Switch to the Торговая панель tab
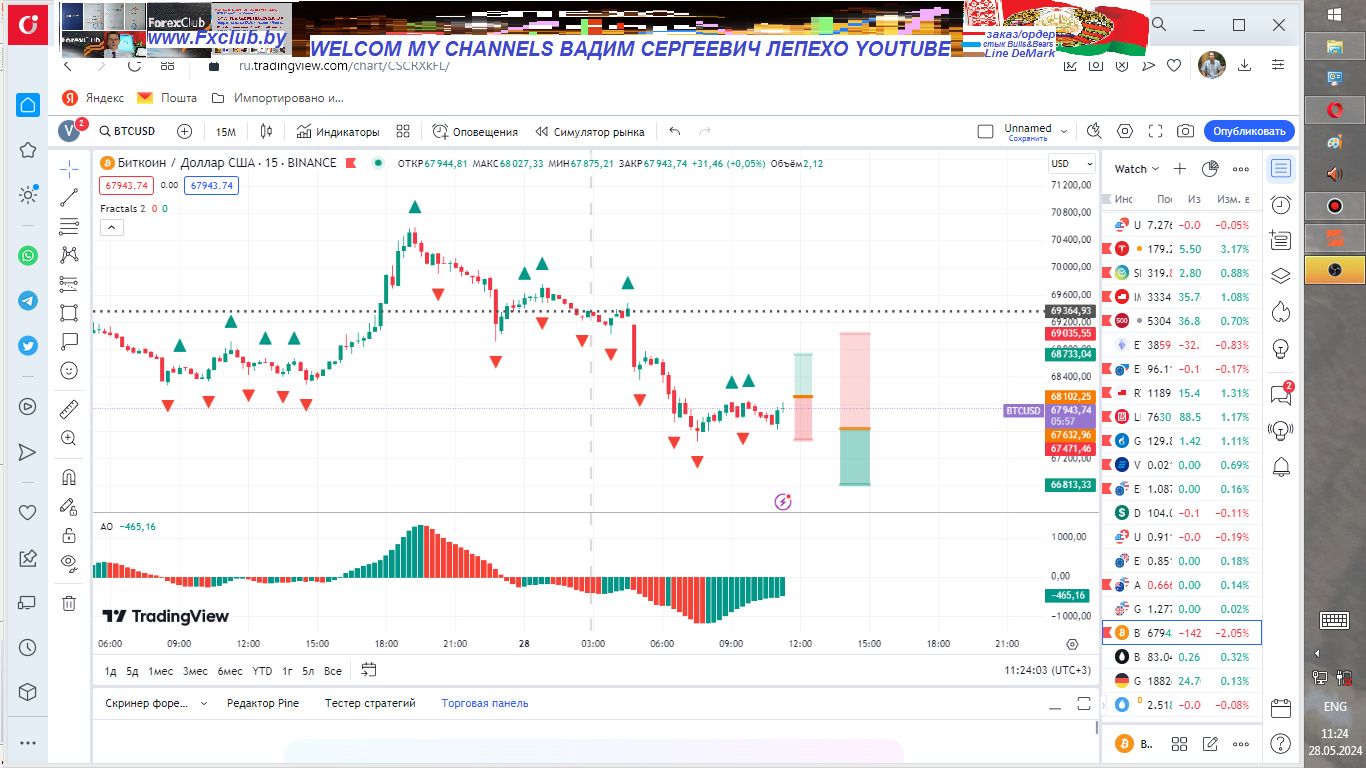Image resolution: width=1366 pixels, height=768 pixels. pos(485,703)
